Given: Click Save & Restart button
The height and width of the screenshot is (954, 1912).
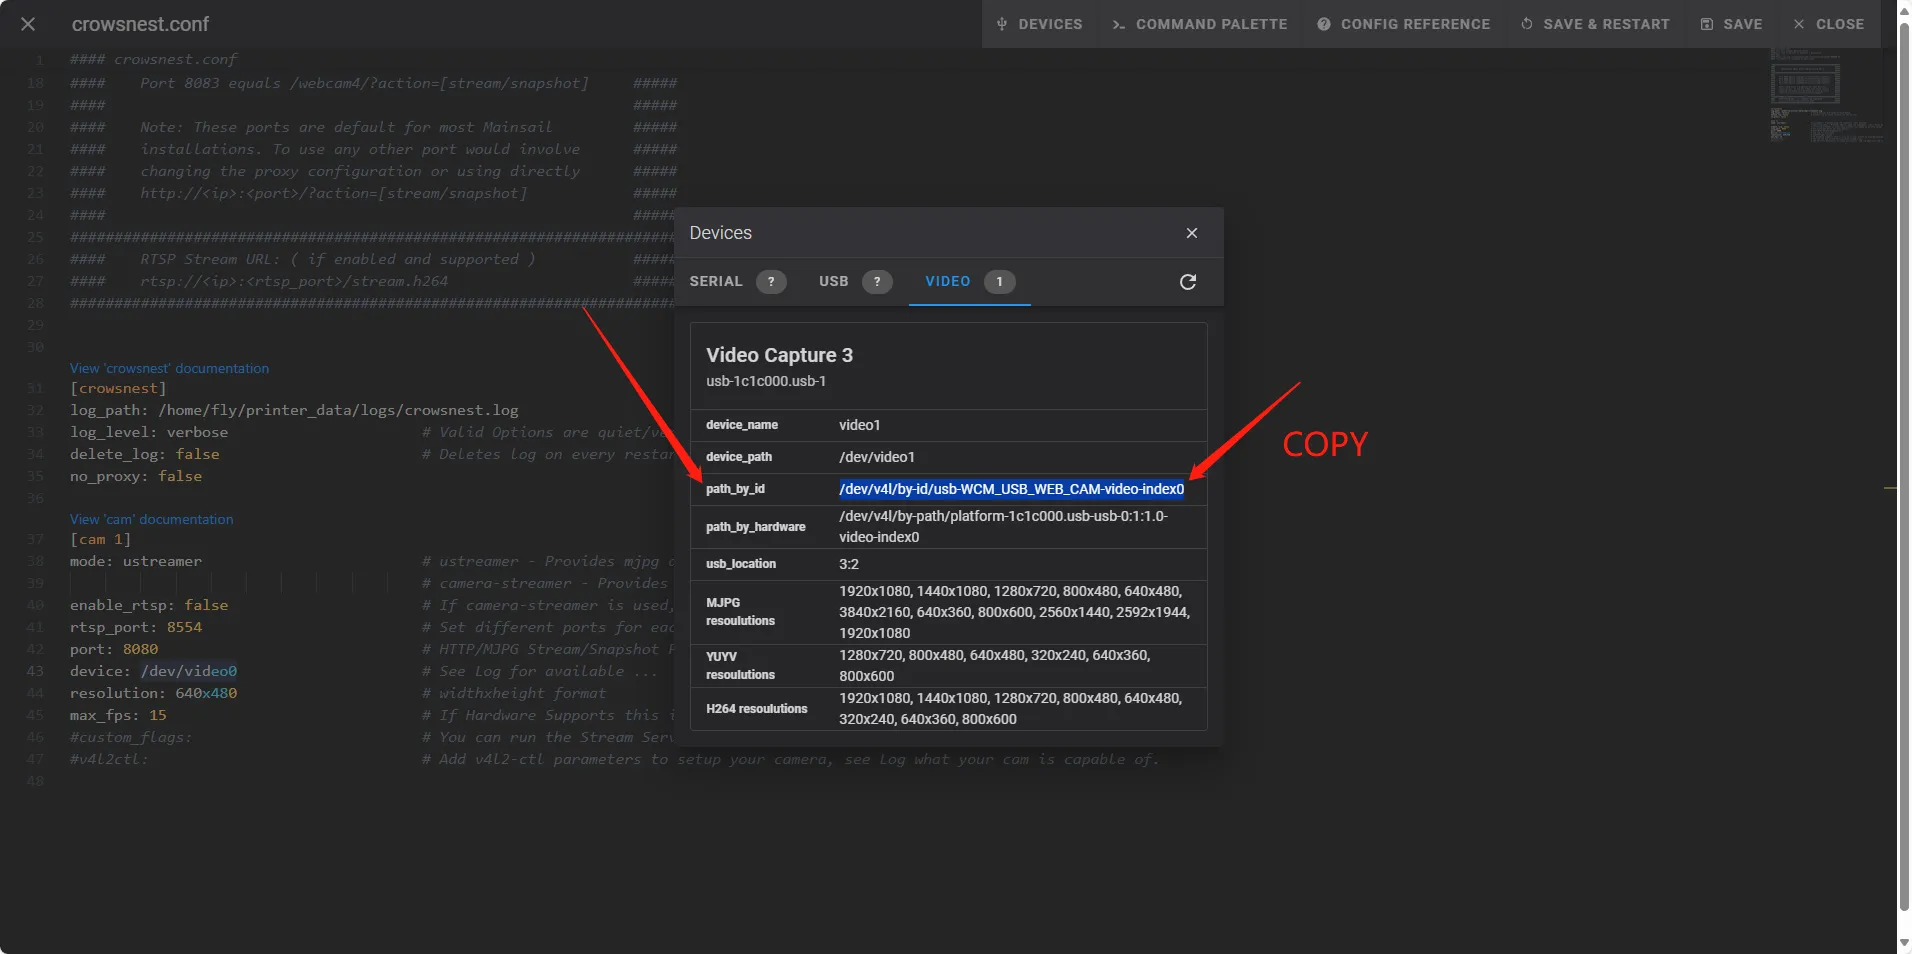Looking at the screenshot, I should pos(1595,24).
